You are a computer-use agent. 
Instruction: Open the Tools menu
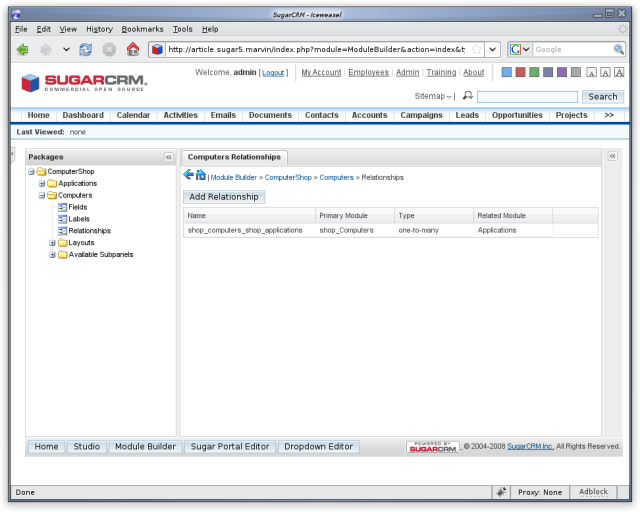click(x=182, y=29)
